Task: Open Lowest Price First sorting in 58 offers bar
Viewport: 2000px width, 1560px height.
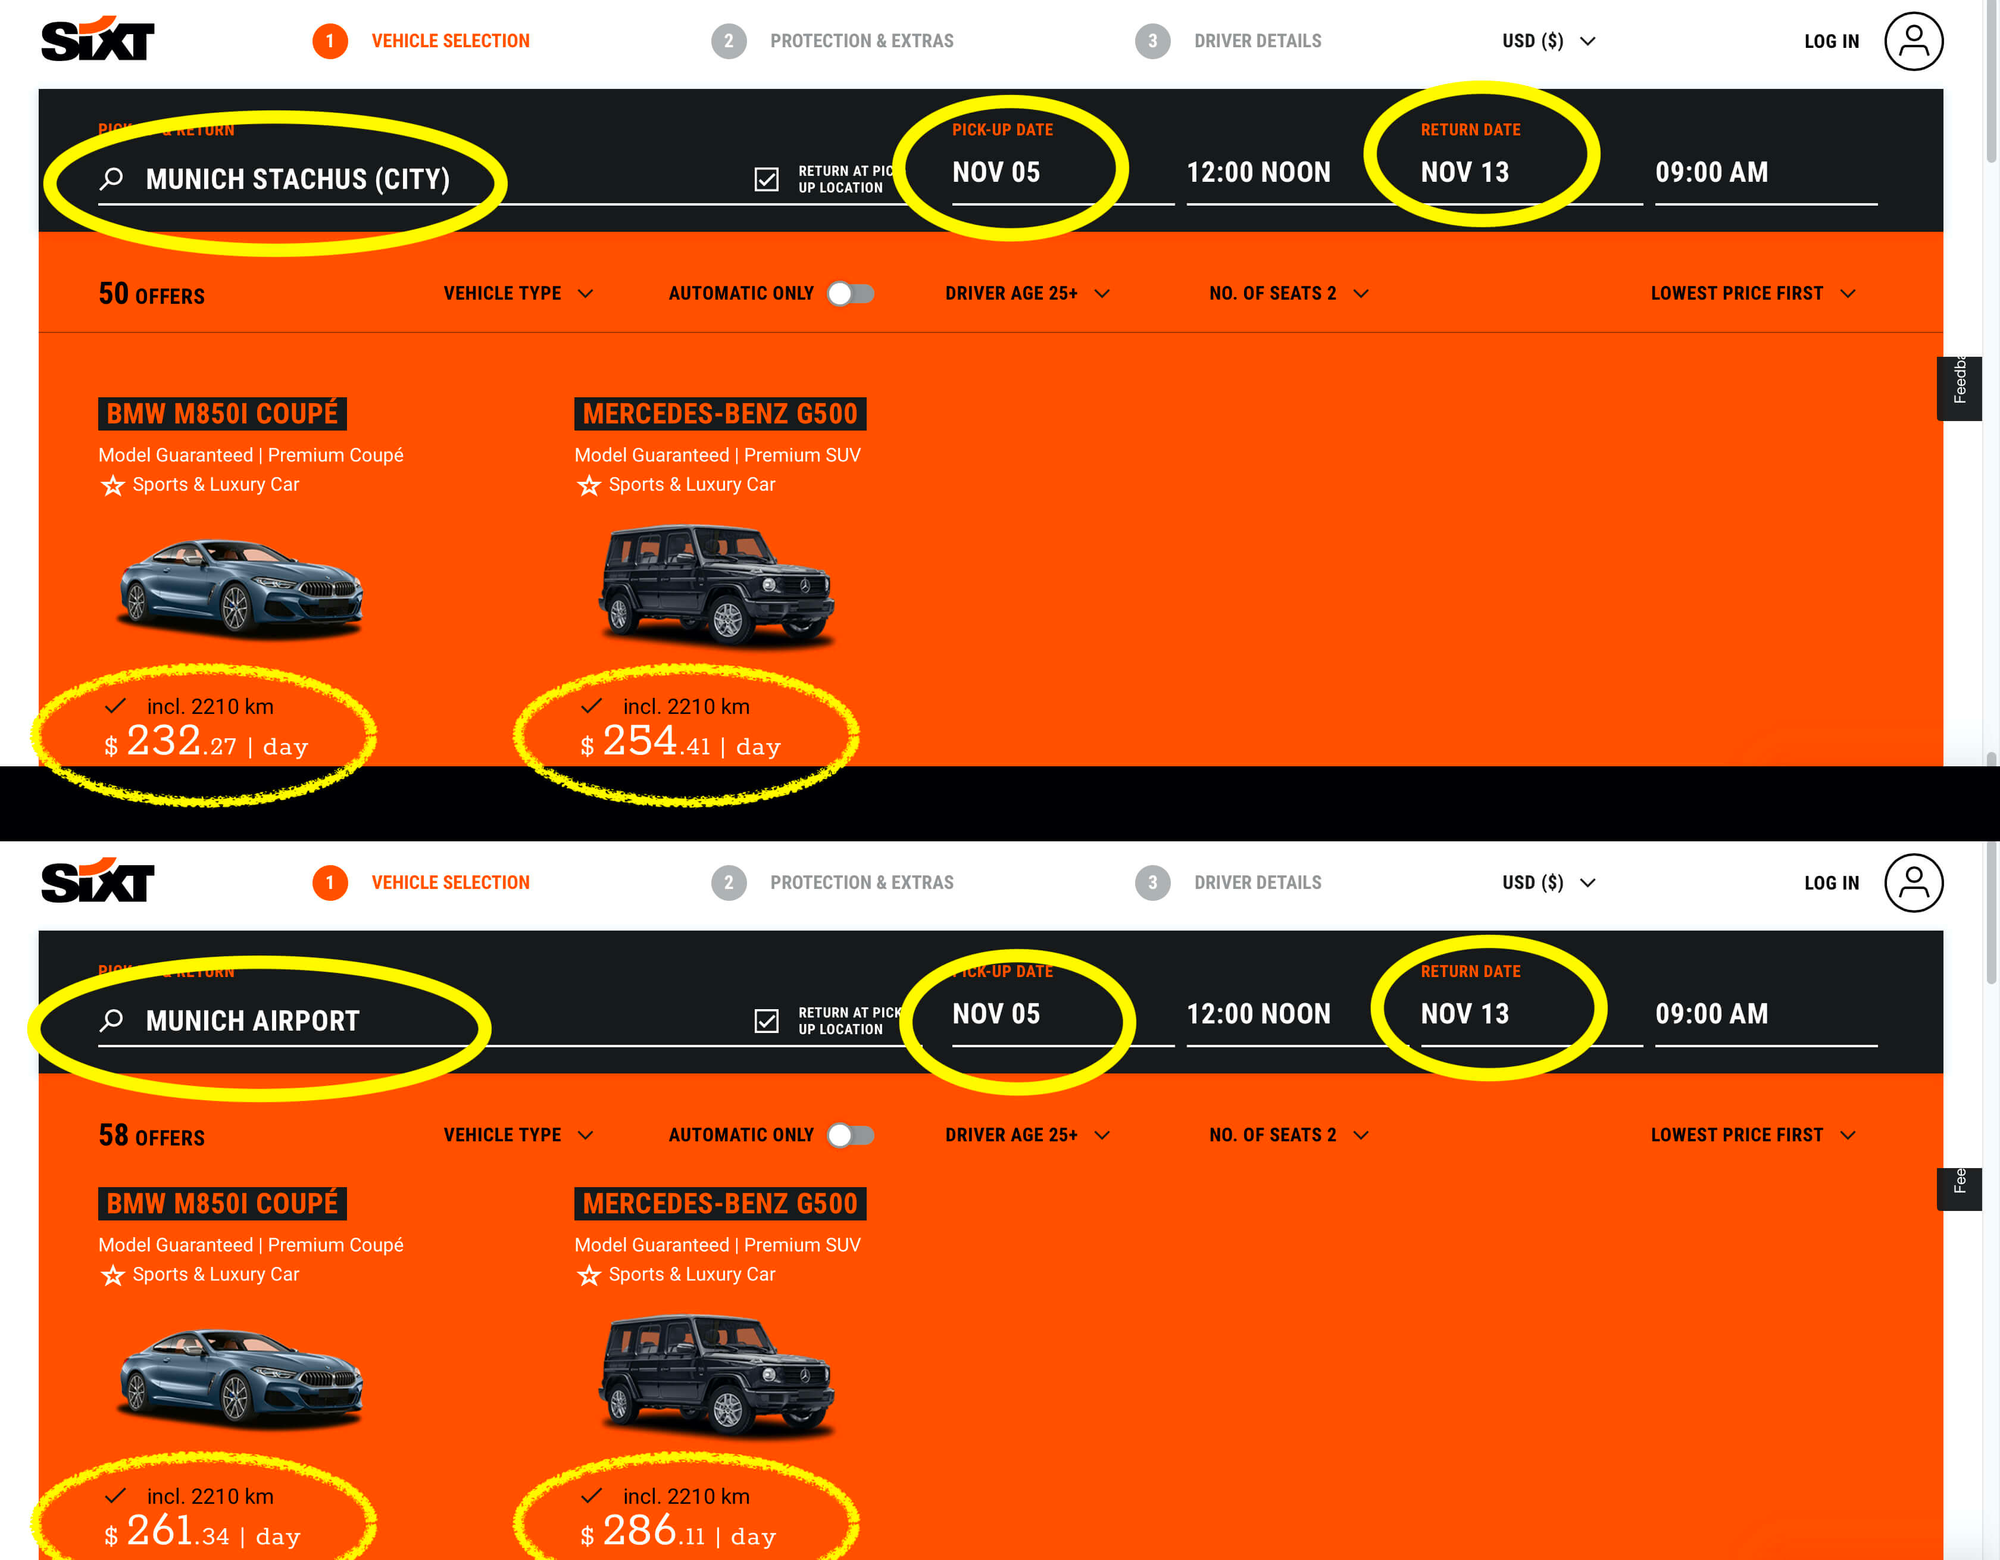Action: point(1753,1135)
